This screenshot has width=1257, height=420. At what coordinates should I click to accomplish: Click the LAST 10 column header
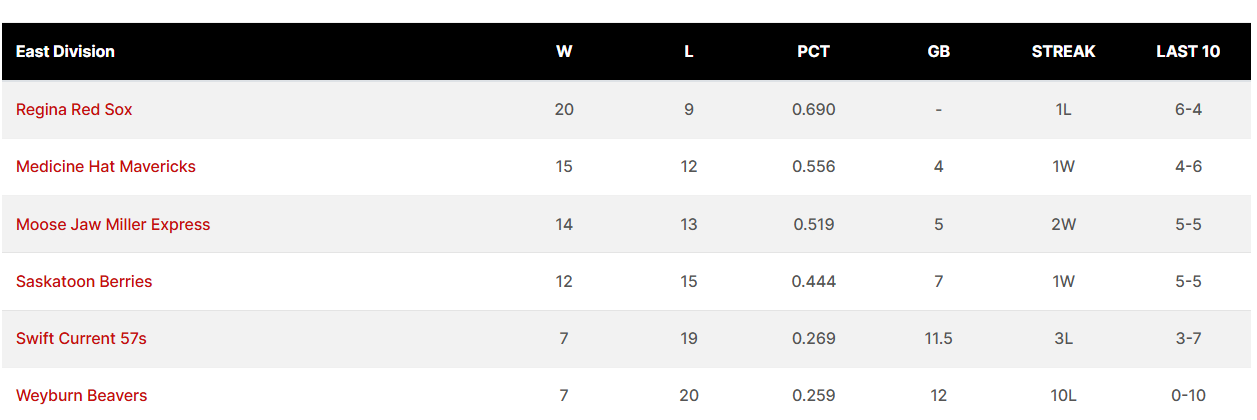[x=1188, y=51]
